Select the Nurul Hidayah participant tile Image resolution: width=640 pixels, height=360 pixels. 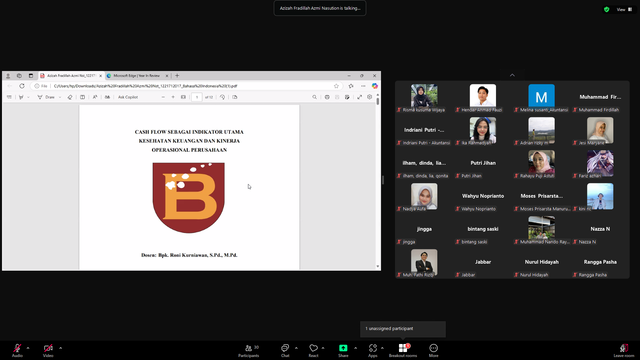(x=541, y=262)
